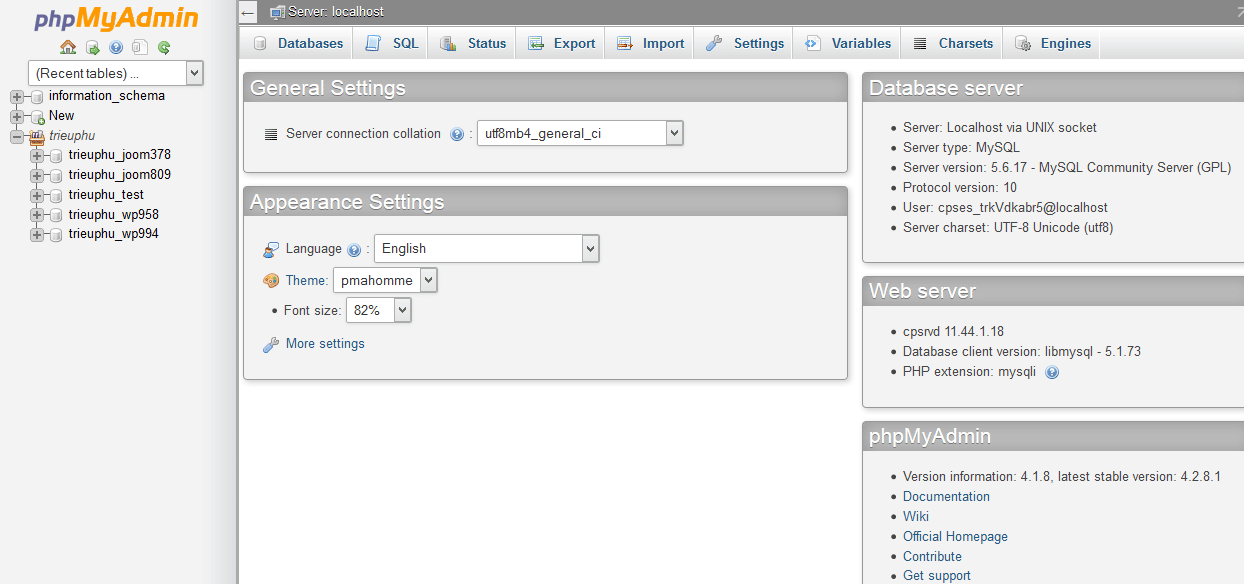Click the phpMyAdmin logo

tap(116, 19)
